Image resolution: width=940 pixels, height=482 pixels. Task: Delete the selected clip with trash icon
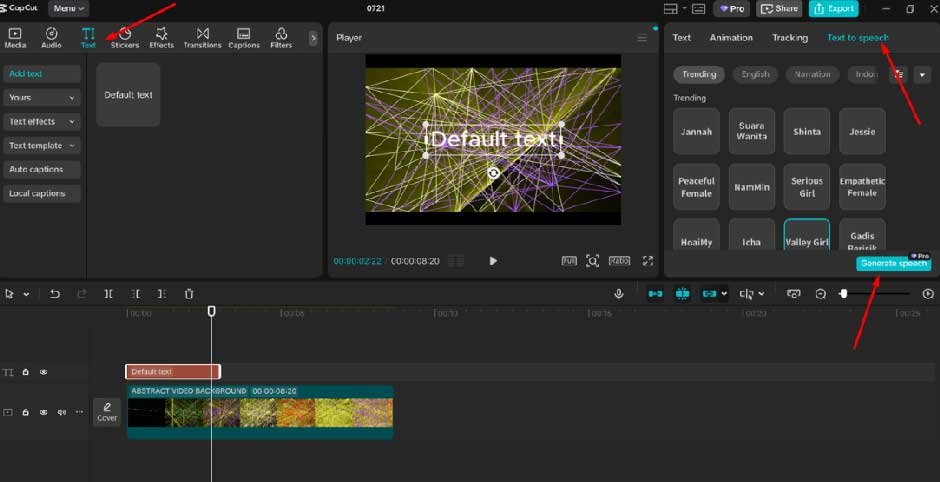click(189, 294)
